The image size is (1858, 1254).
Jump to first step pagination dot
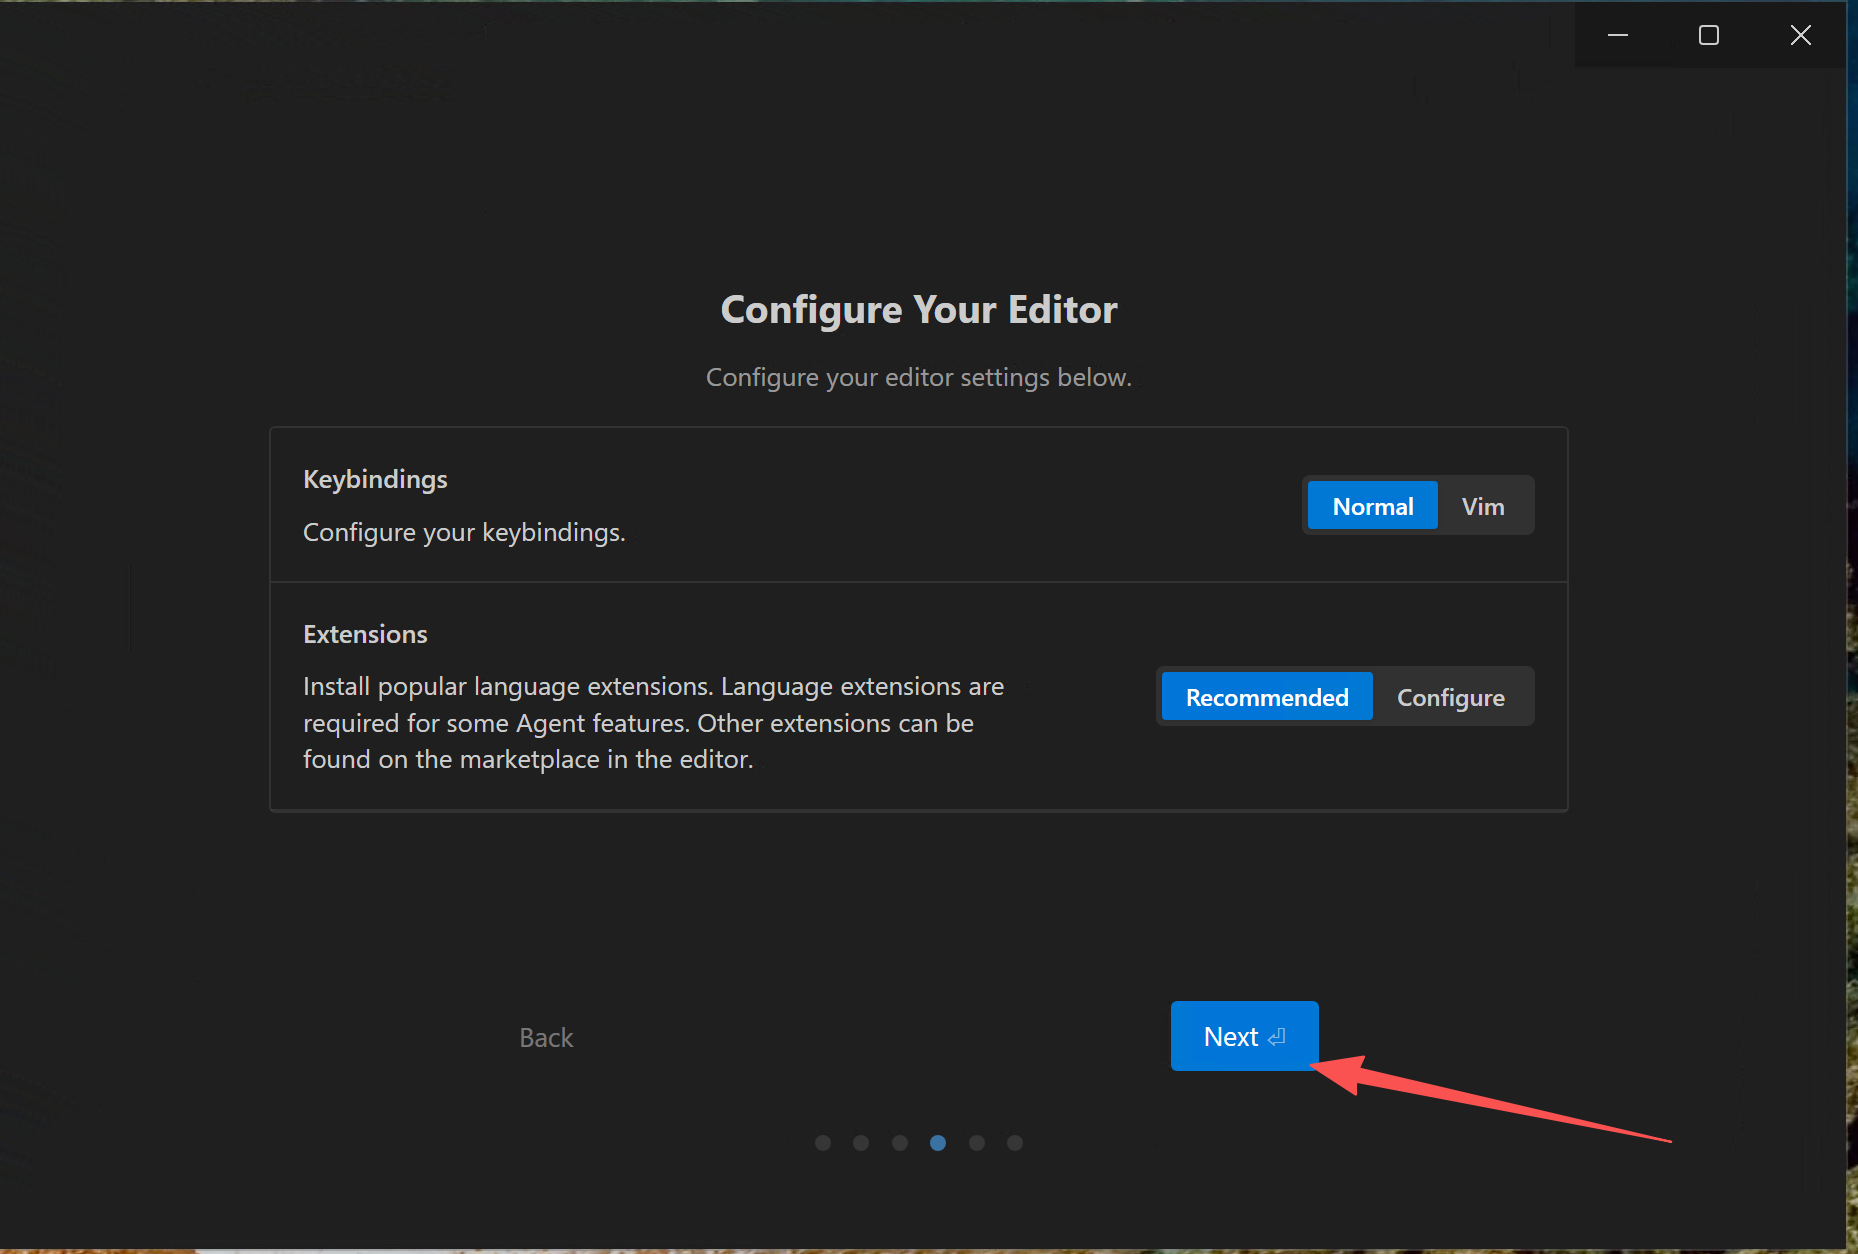coord(823,1143)
